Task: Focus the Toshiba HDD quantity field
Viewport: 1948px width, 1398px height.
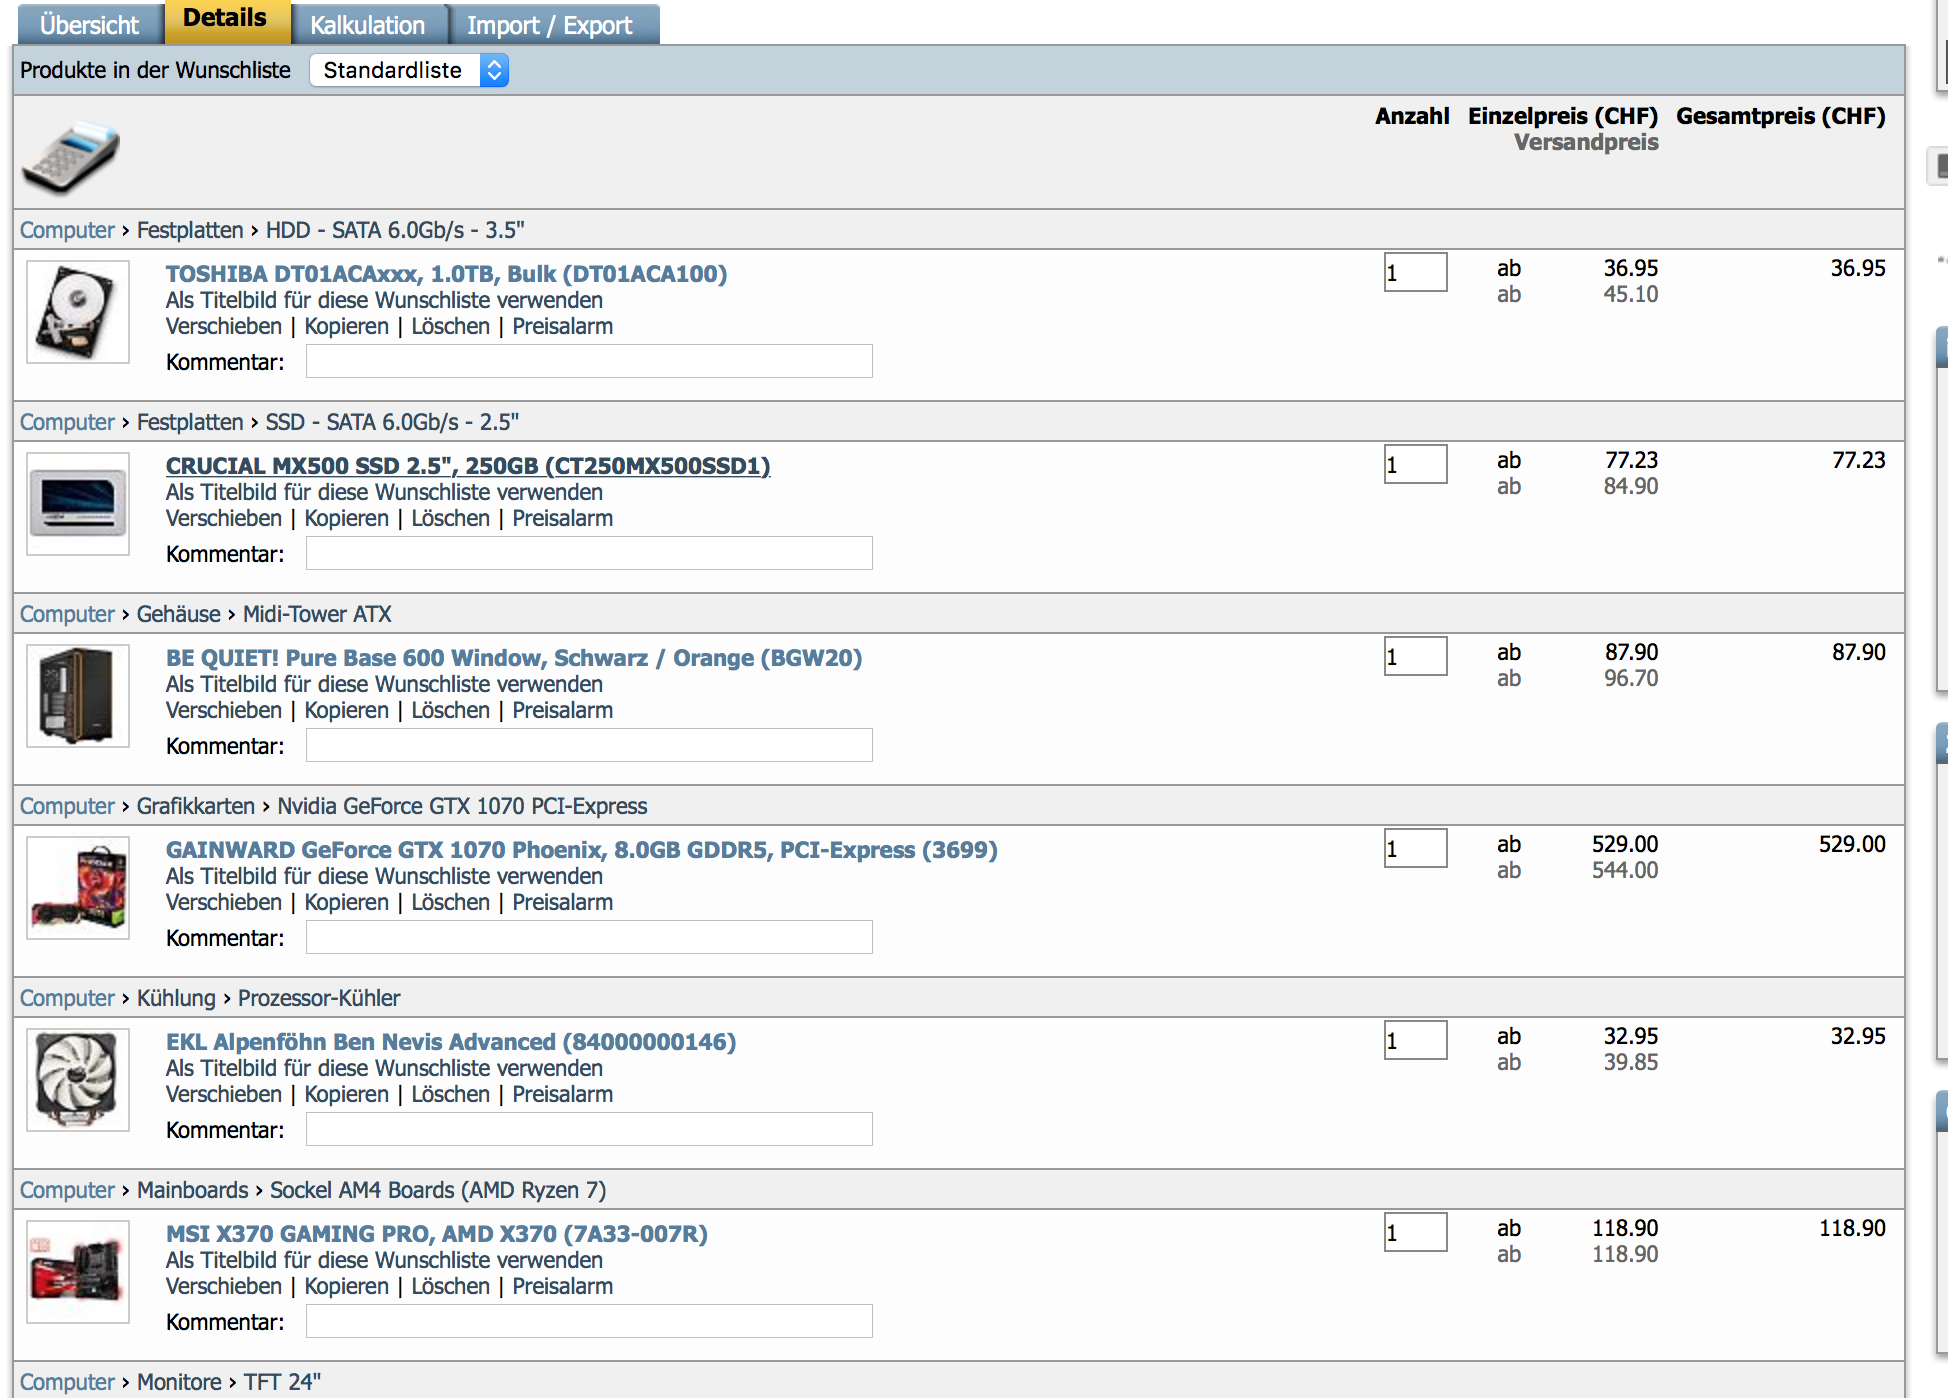Action: [x=1415, y=272]
